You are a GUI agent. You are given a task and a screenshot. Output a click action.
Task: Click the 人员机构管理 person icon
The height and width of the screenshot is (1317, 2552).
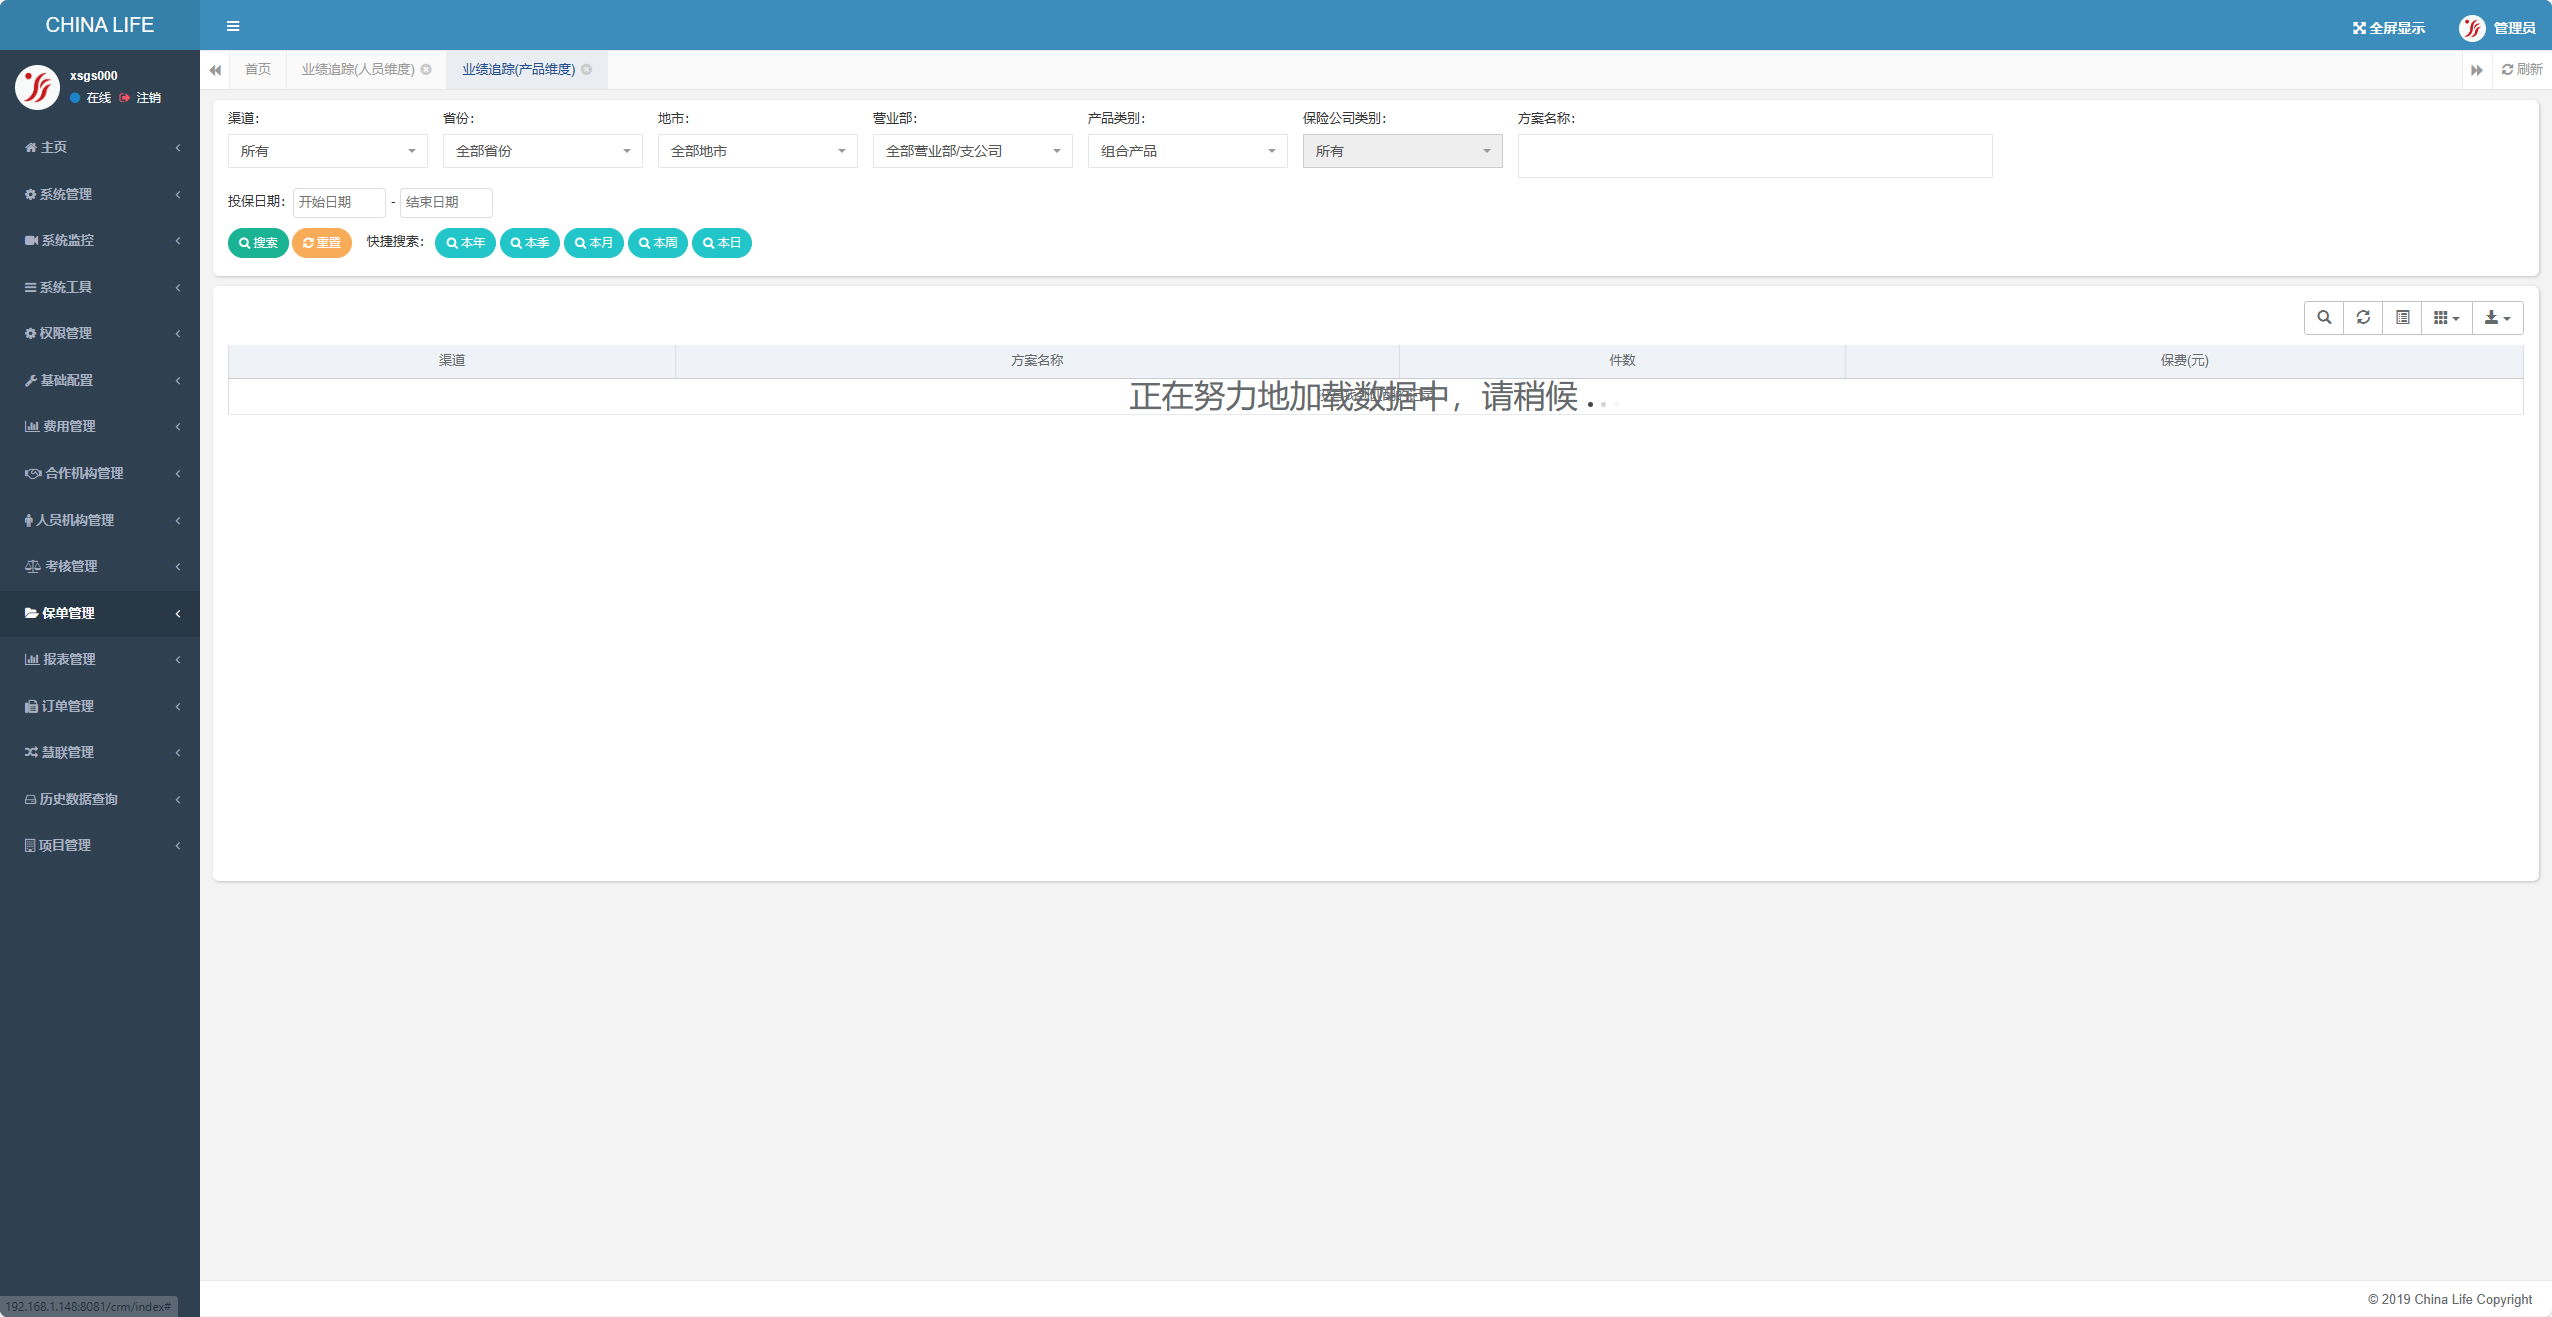pyautogui.click(x=29, y=520)
